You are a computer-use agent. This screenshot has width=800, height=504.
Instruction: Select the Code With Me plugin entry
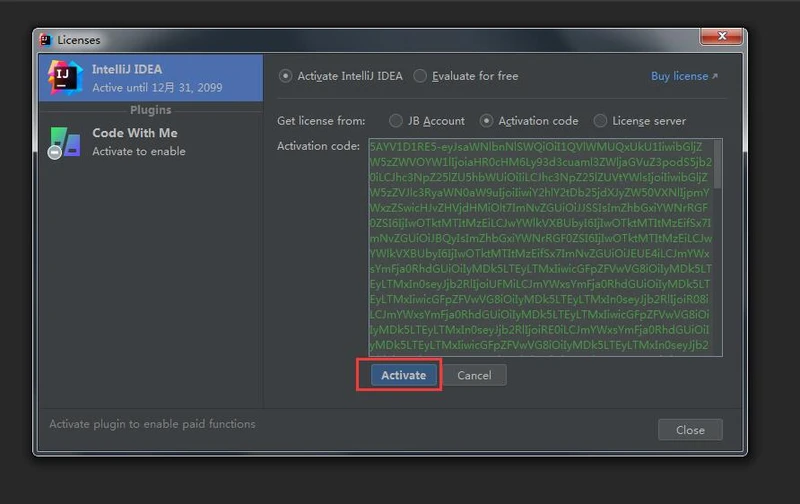pos(150,141)
